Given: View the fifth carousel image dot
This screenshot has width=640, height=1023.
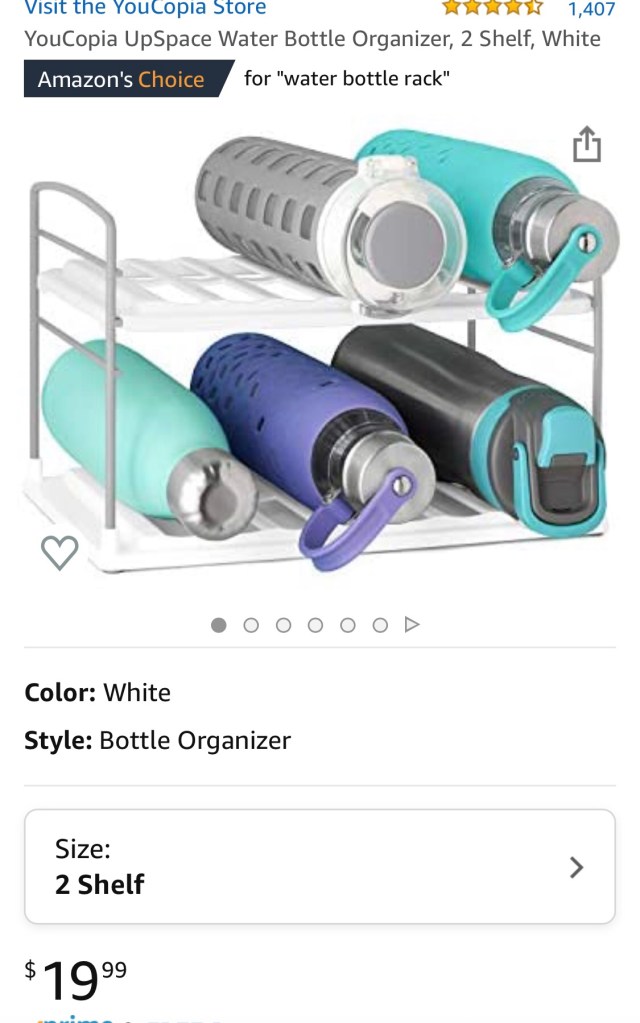Looking at the screenshot, I should click(x=348, y=625).
